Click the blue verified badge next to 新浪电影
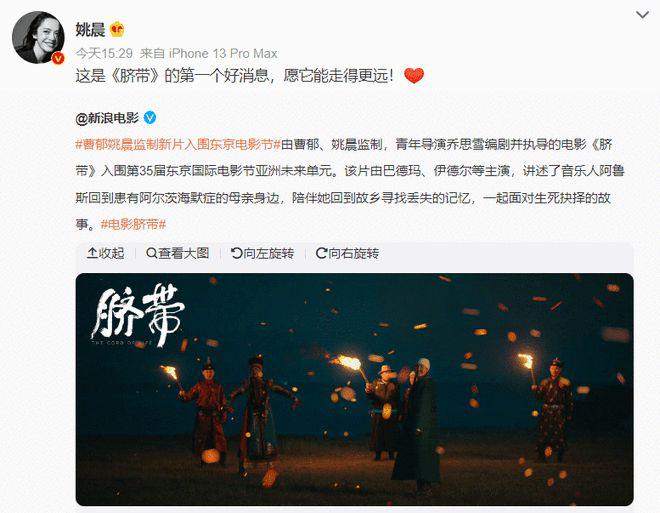Image resolution: width=660 pixels, height=513 pixels. (x=150, y=117)
